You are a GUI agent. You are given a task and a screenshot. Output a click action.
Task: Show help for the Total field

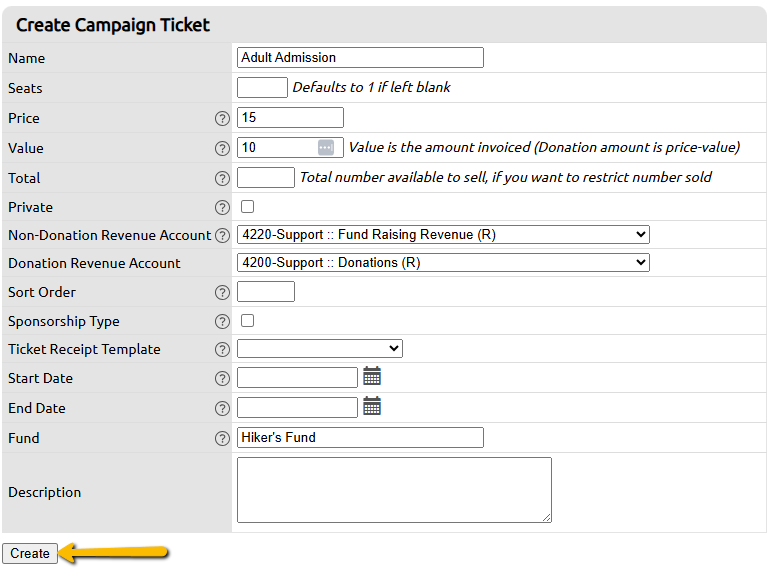point(222,179)
